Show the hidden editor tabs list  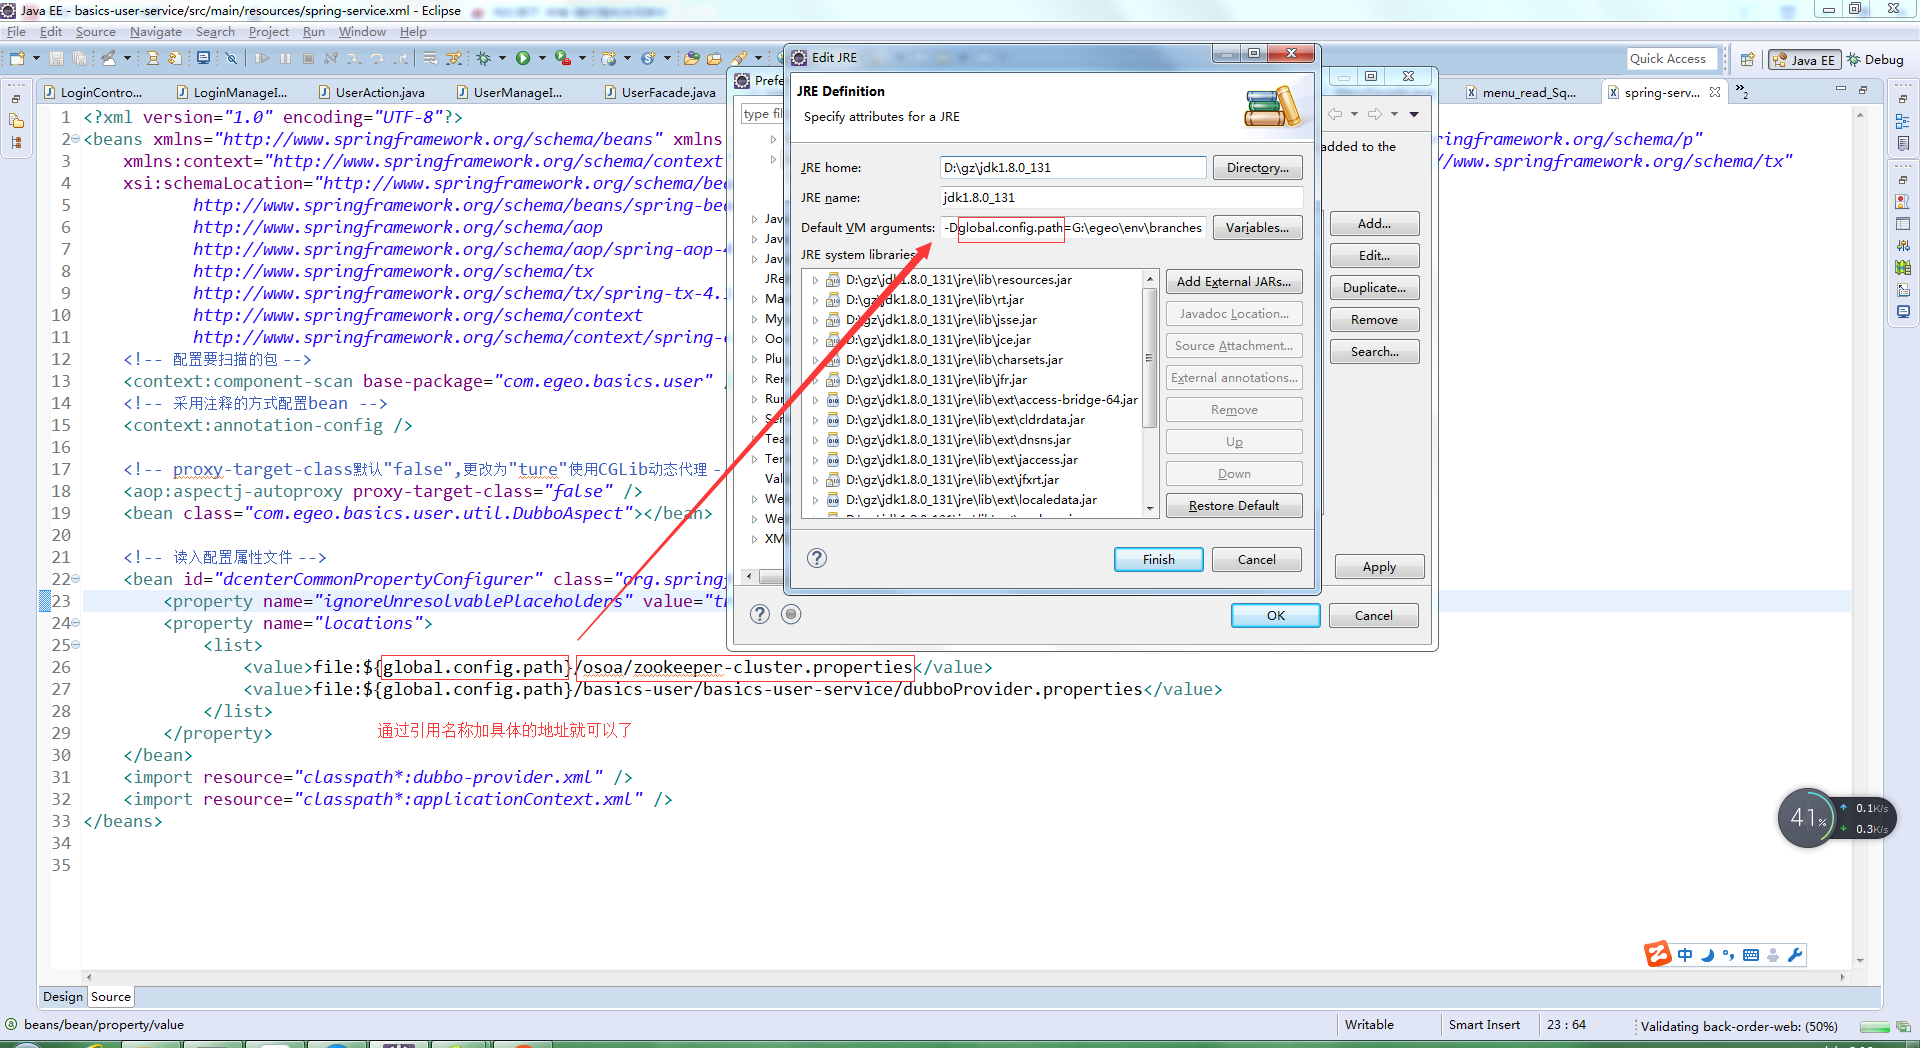click(1742, 92)
